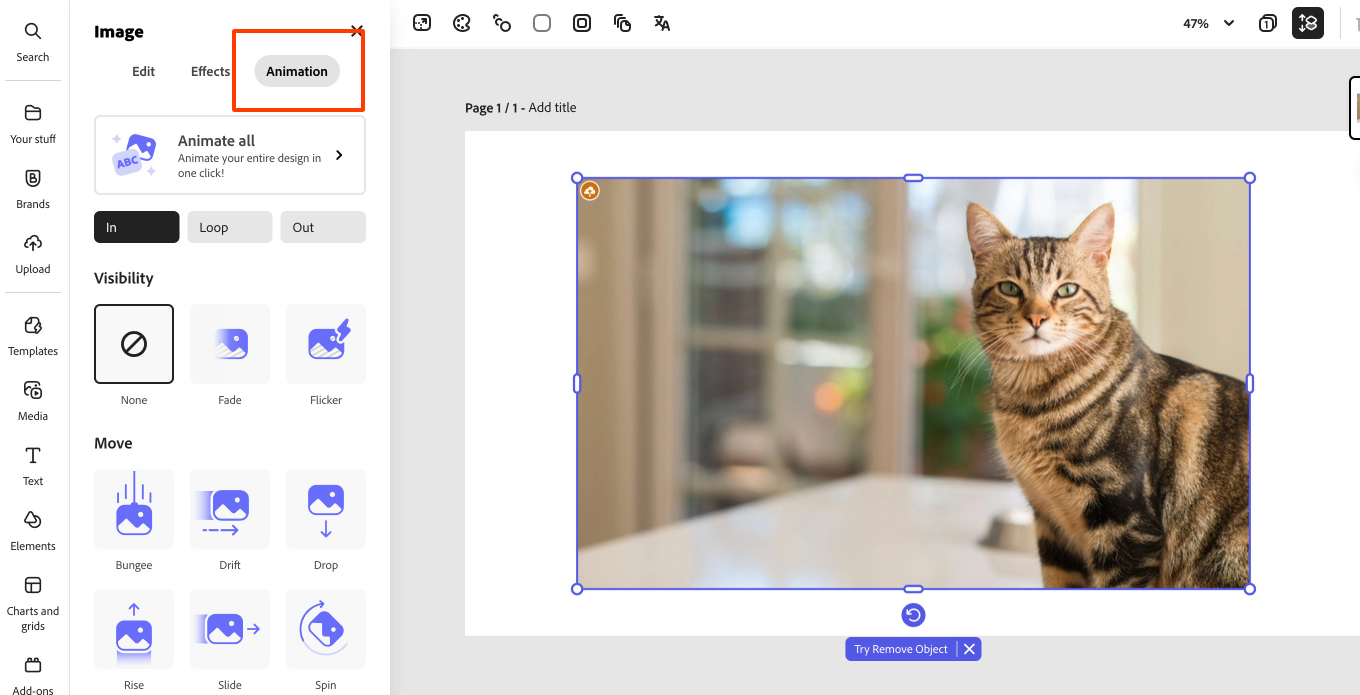The width and height of the screenshot is (1360, 695).
Task: Open the Brands section
Action: pyautogui.click(x=33, y=189)
